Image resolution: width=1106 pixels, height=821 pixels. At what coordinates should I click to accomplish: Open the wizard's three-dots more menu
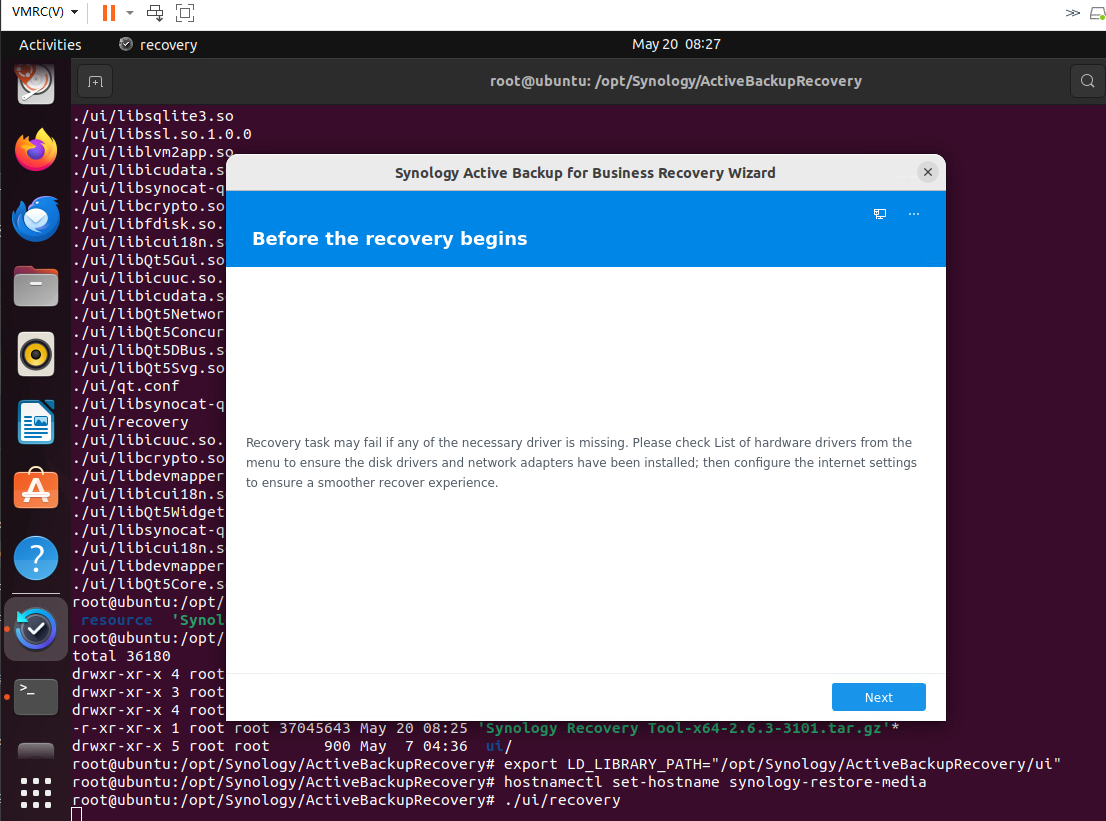click(913, 214)
